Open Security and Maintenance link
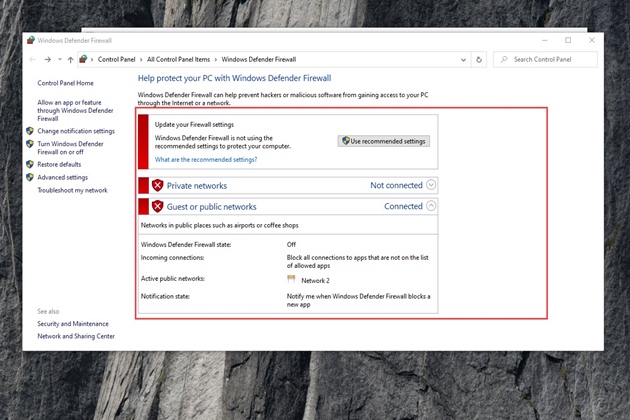This screenshot has height=420, width=630. tap(73, 324)
